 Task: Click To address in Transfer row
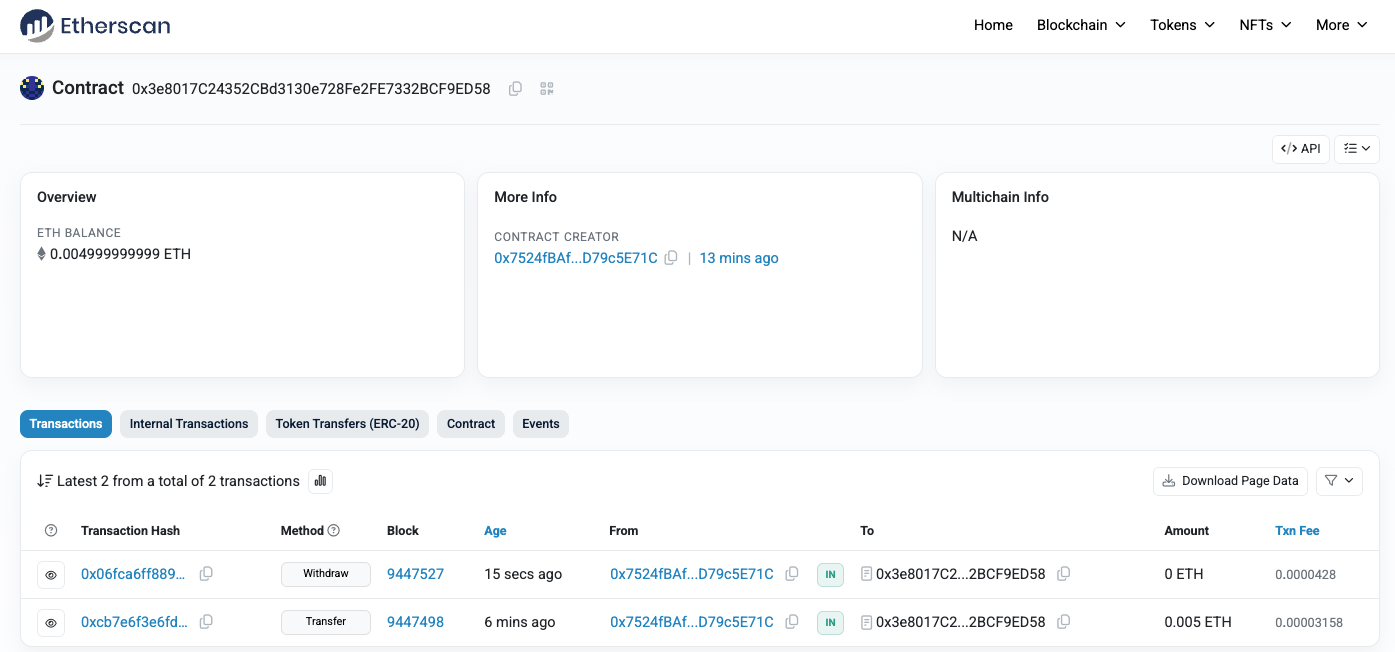click(961, 622)
